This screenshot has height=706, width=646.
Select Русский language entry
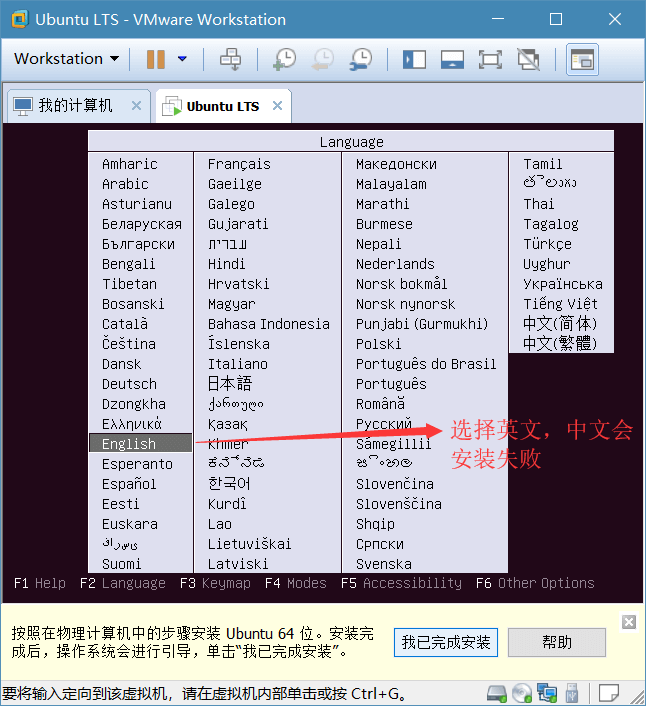pos(384,424)
